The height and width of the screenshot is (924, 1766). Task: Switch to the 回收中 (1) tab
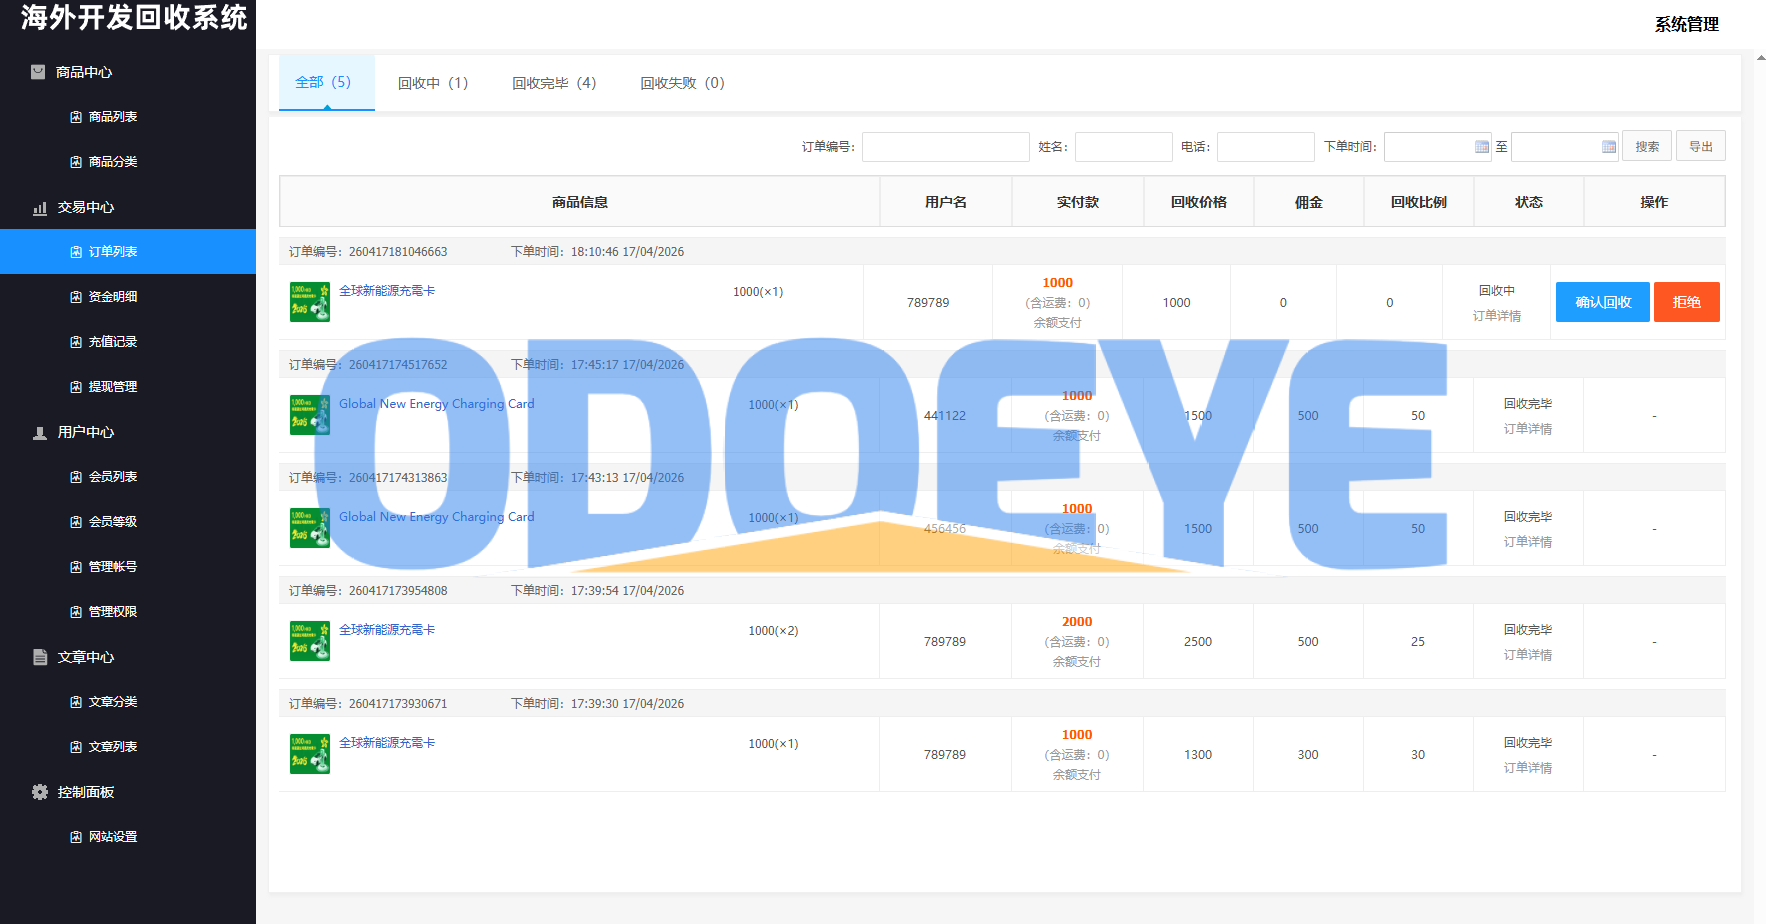coord(433,83)
